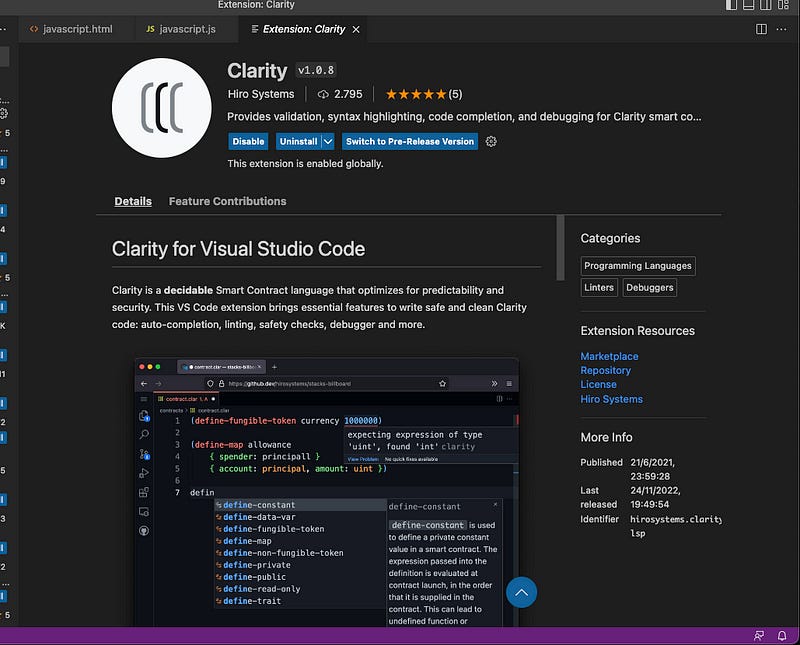
Task: Select the Extension: Clarity tab
Action: [x=304, y=29]
